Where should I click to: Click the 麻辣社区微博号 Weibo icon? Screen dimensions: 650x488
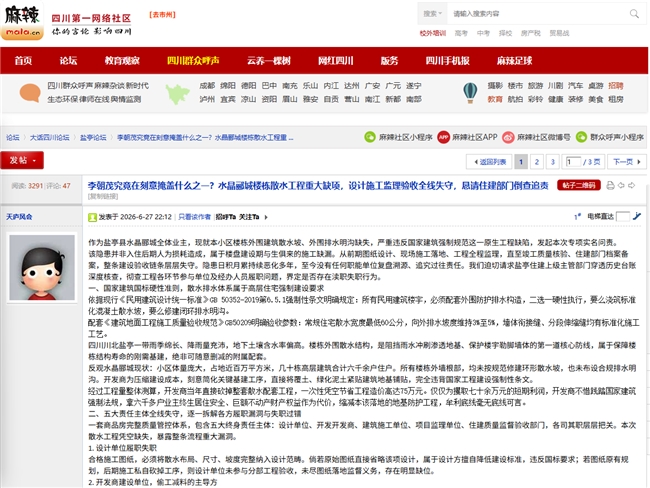(508, 137)
